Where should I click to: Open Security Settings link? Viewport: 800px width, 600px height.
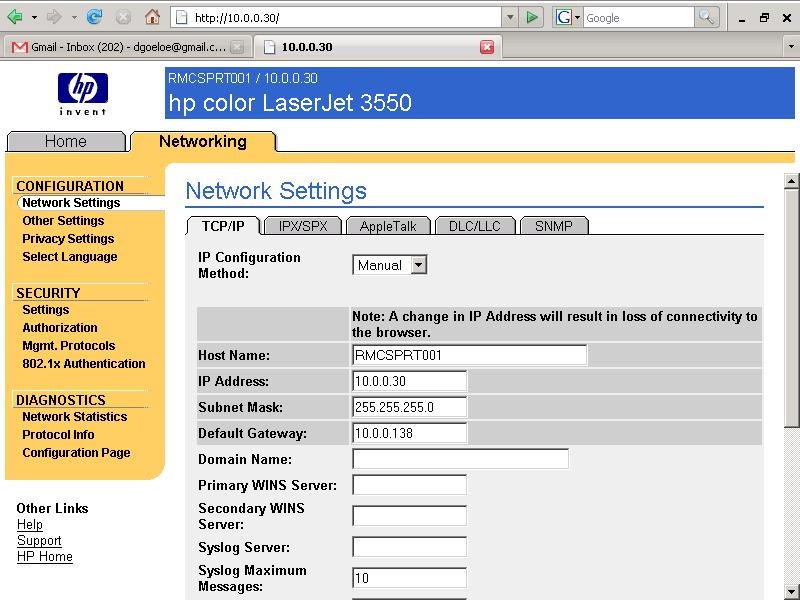[46, 310]
